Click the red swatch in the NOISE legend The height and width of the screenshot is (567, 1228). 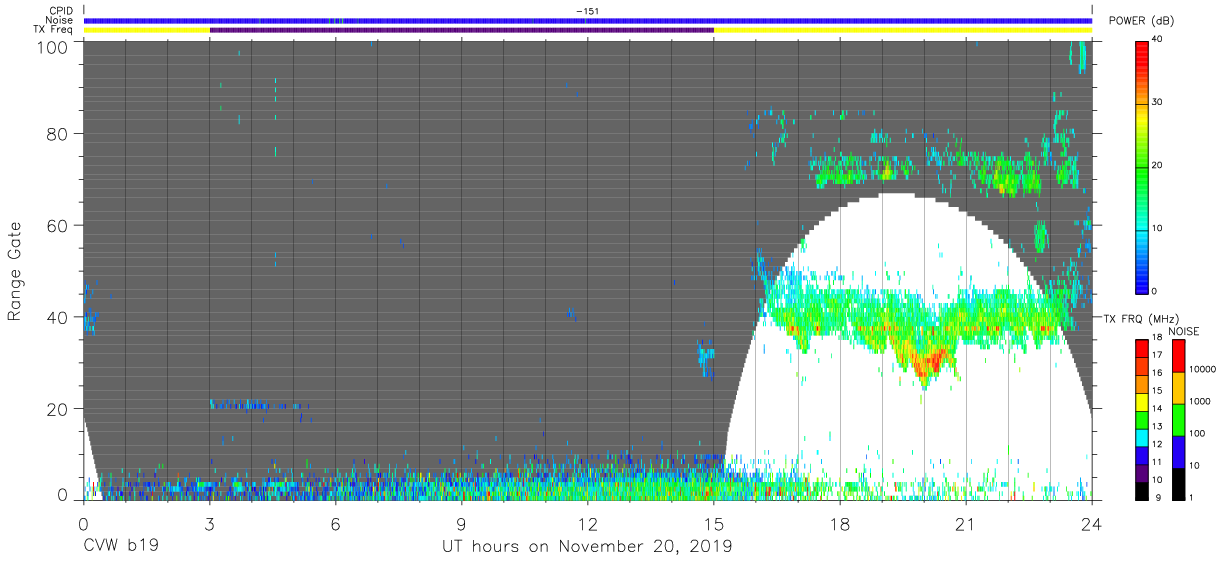[1177, 356]
